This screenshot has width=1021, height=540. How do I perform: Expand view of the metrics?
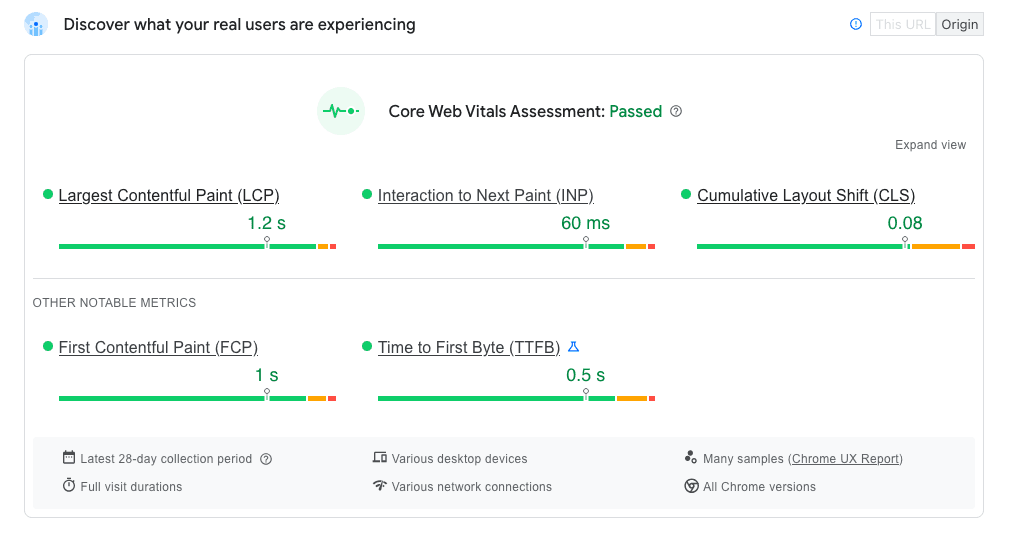pyautogui.click(x=930, y=145)
